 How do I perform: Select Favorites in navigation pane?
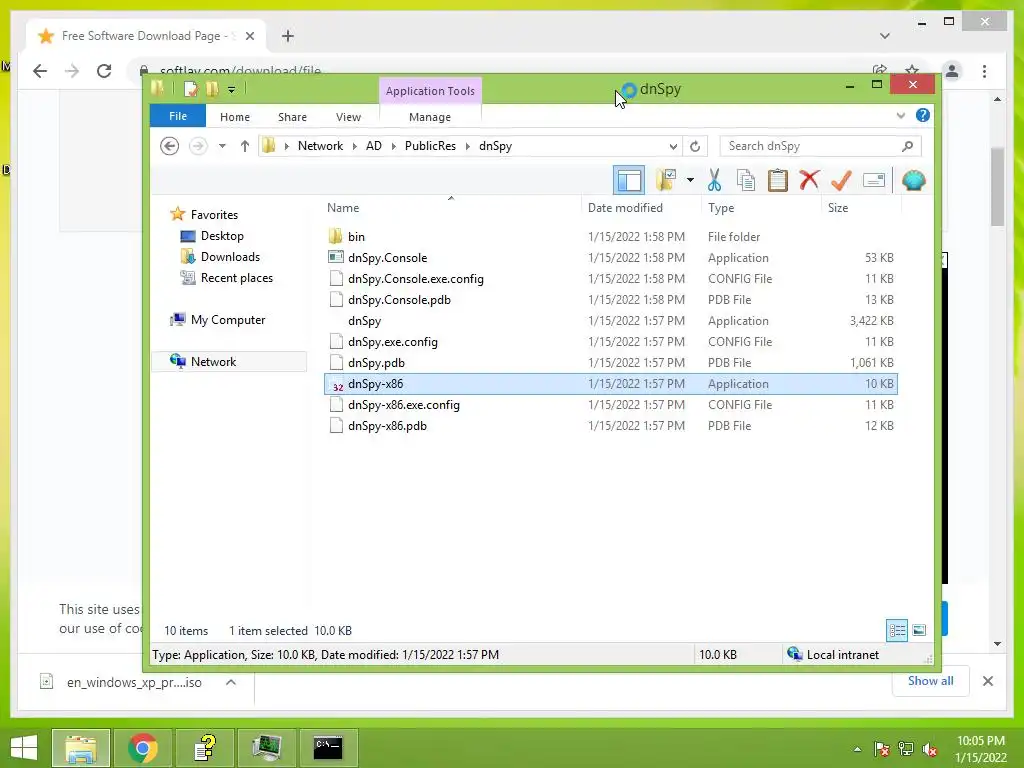[214, 214]
